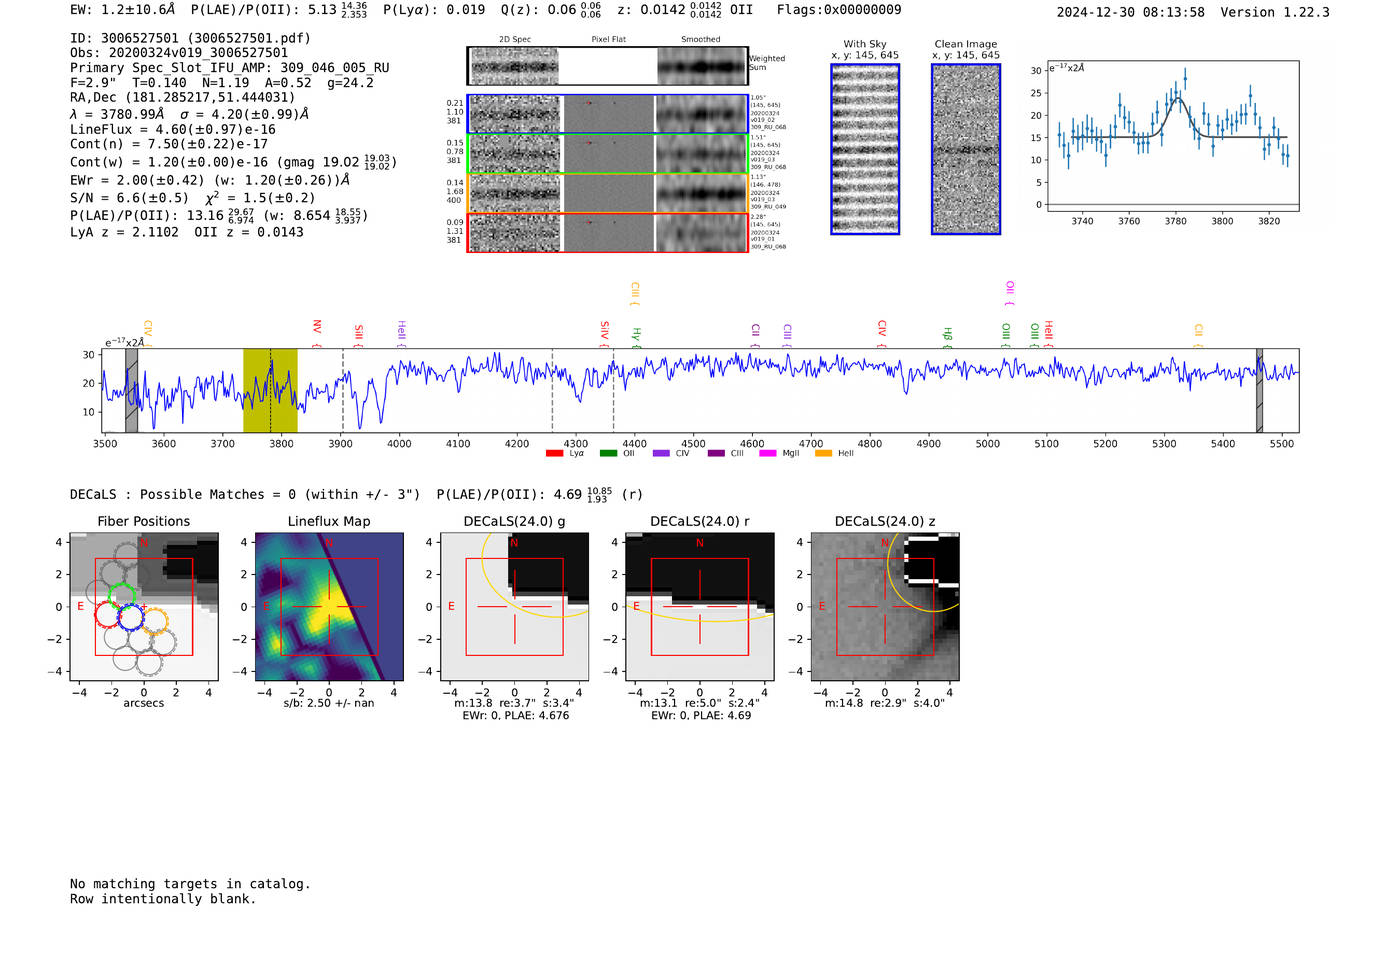Click the red NV line marker
The width and height of the screenshot is (1400, 953).
click(x=316, y=333)
